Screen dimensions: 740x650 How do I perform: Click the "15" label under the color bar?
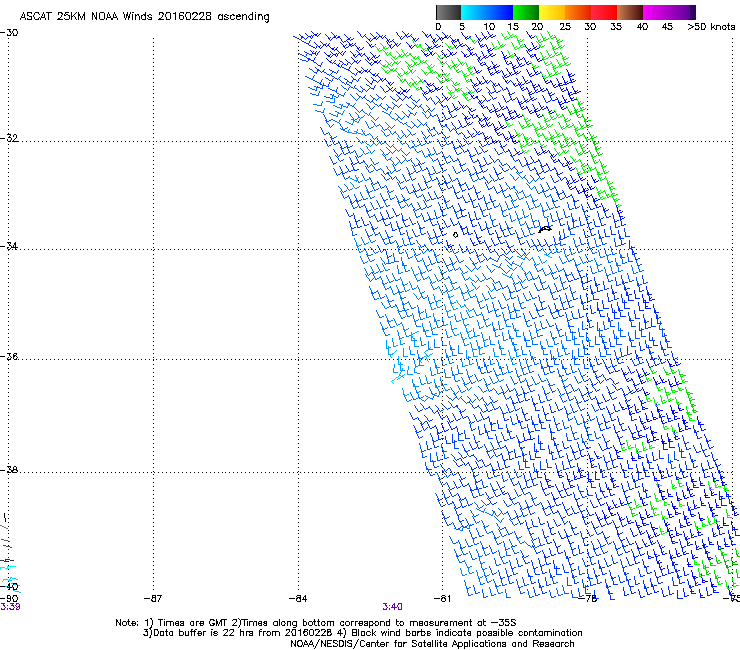point(513,27)
